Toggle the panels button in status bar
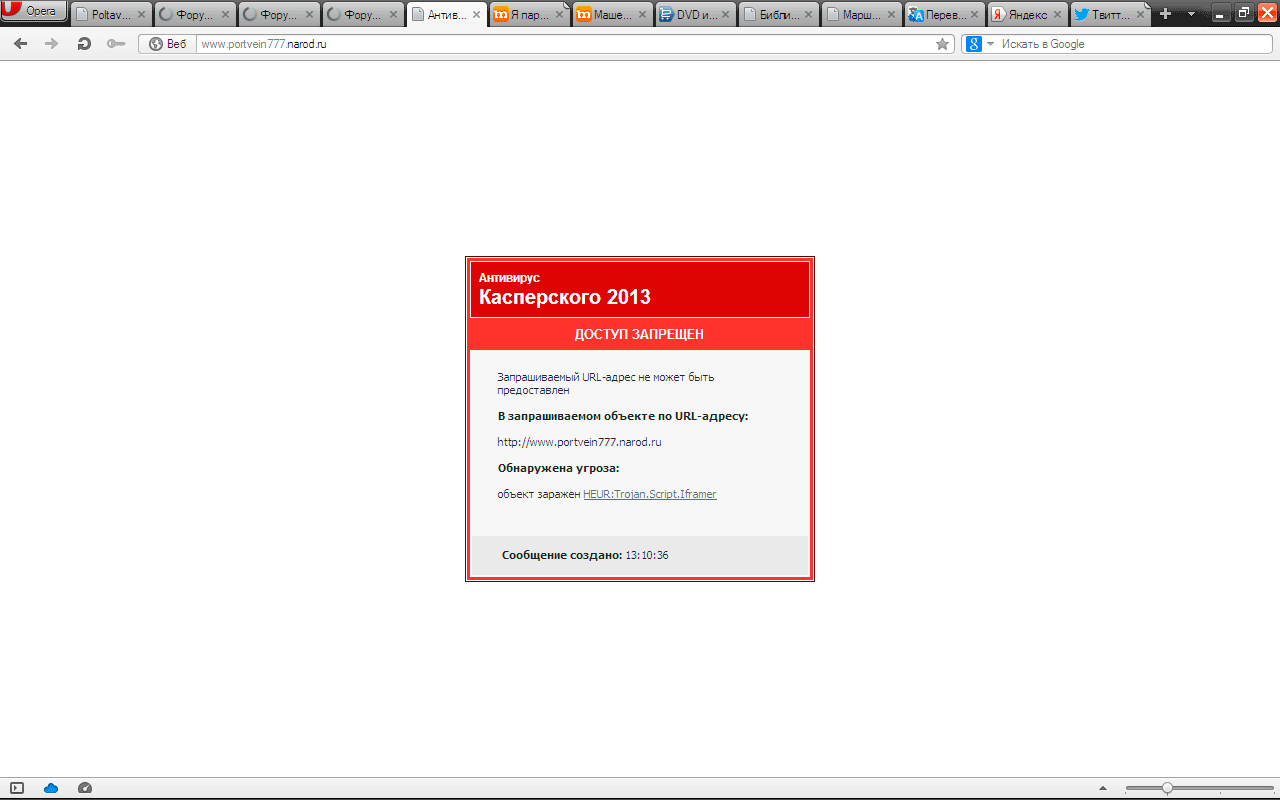 click(17, 788)
